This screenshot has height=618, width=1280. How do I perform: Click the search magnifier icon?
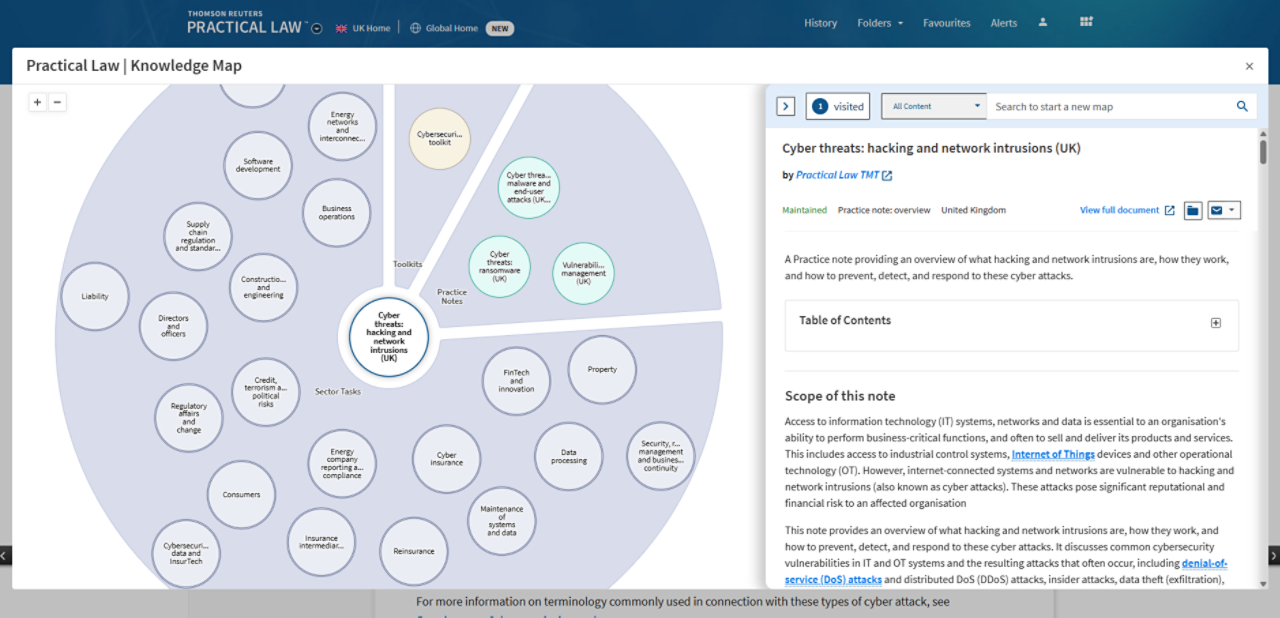click(1242, 107)
